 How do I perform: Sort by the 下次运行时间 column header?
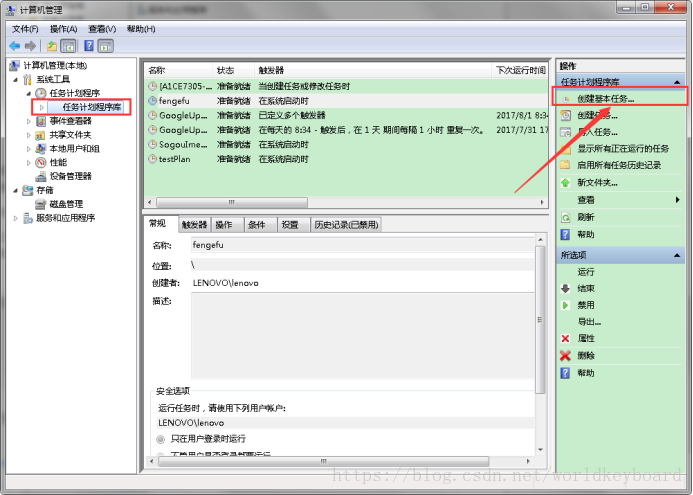tap(520, 70)
